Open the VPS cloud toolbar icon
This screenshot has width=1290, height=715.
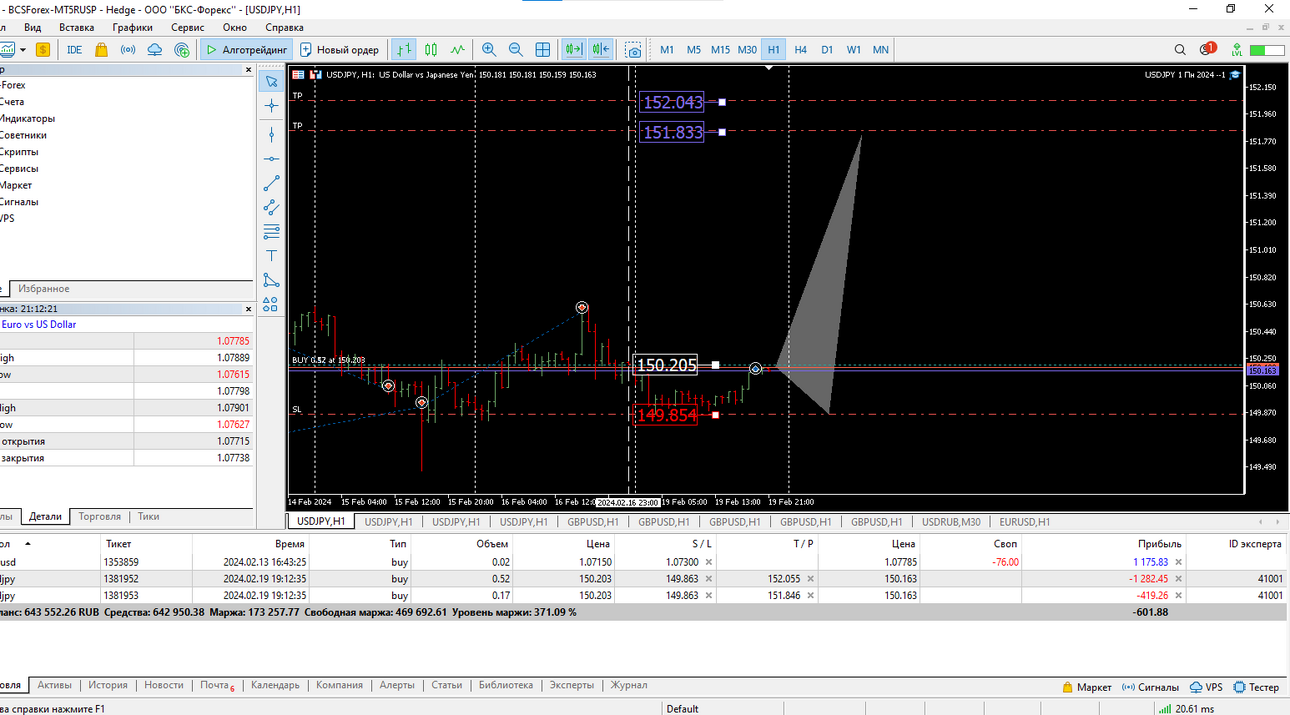155,49
